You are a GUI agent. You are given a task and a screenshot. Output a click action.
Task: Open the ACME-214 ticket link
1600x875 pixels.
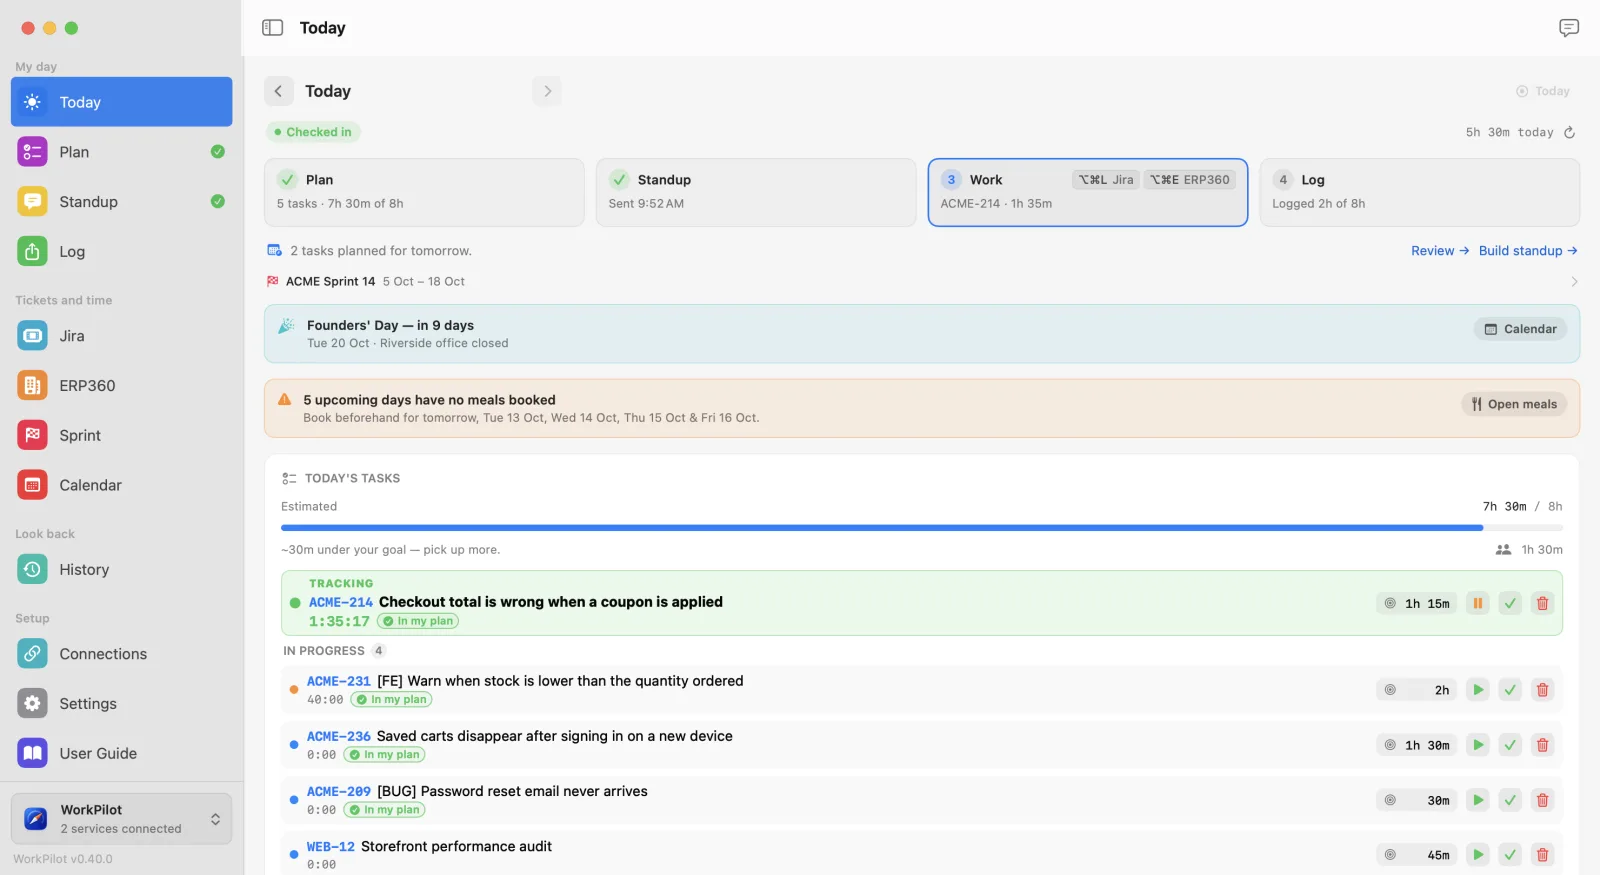click(x=341, y=602)
